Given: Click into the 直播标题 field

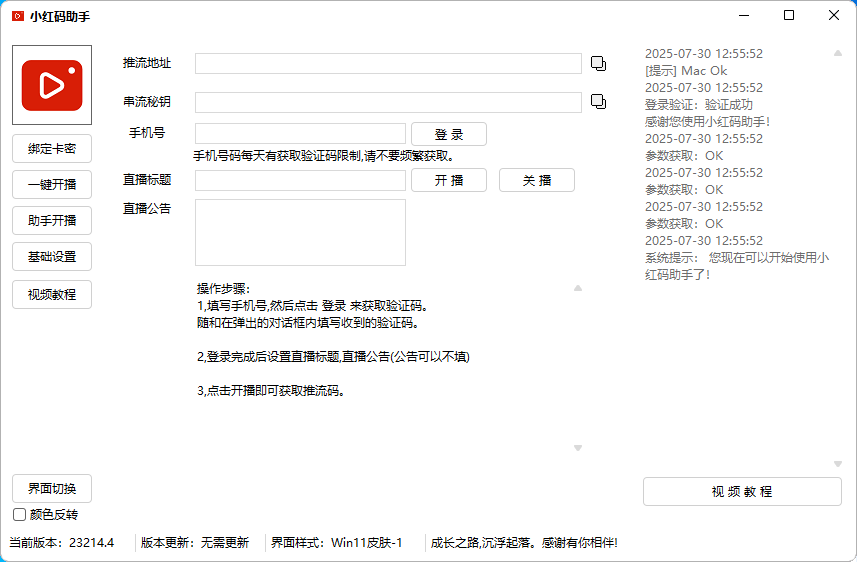Looking at the screenshot, I should pos(300,180).
